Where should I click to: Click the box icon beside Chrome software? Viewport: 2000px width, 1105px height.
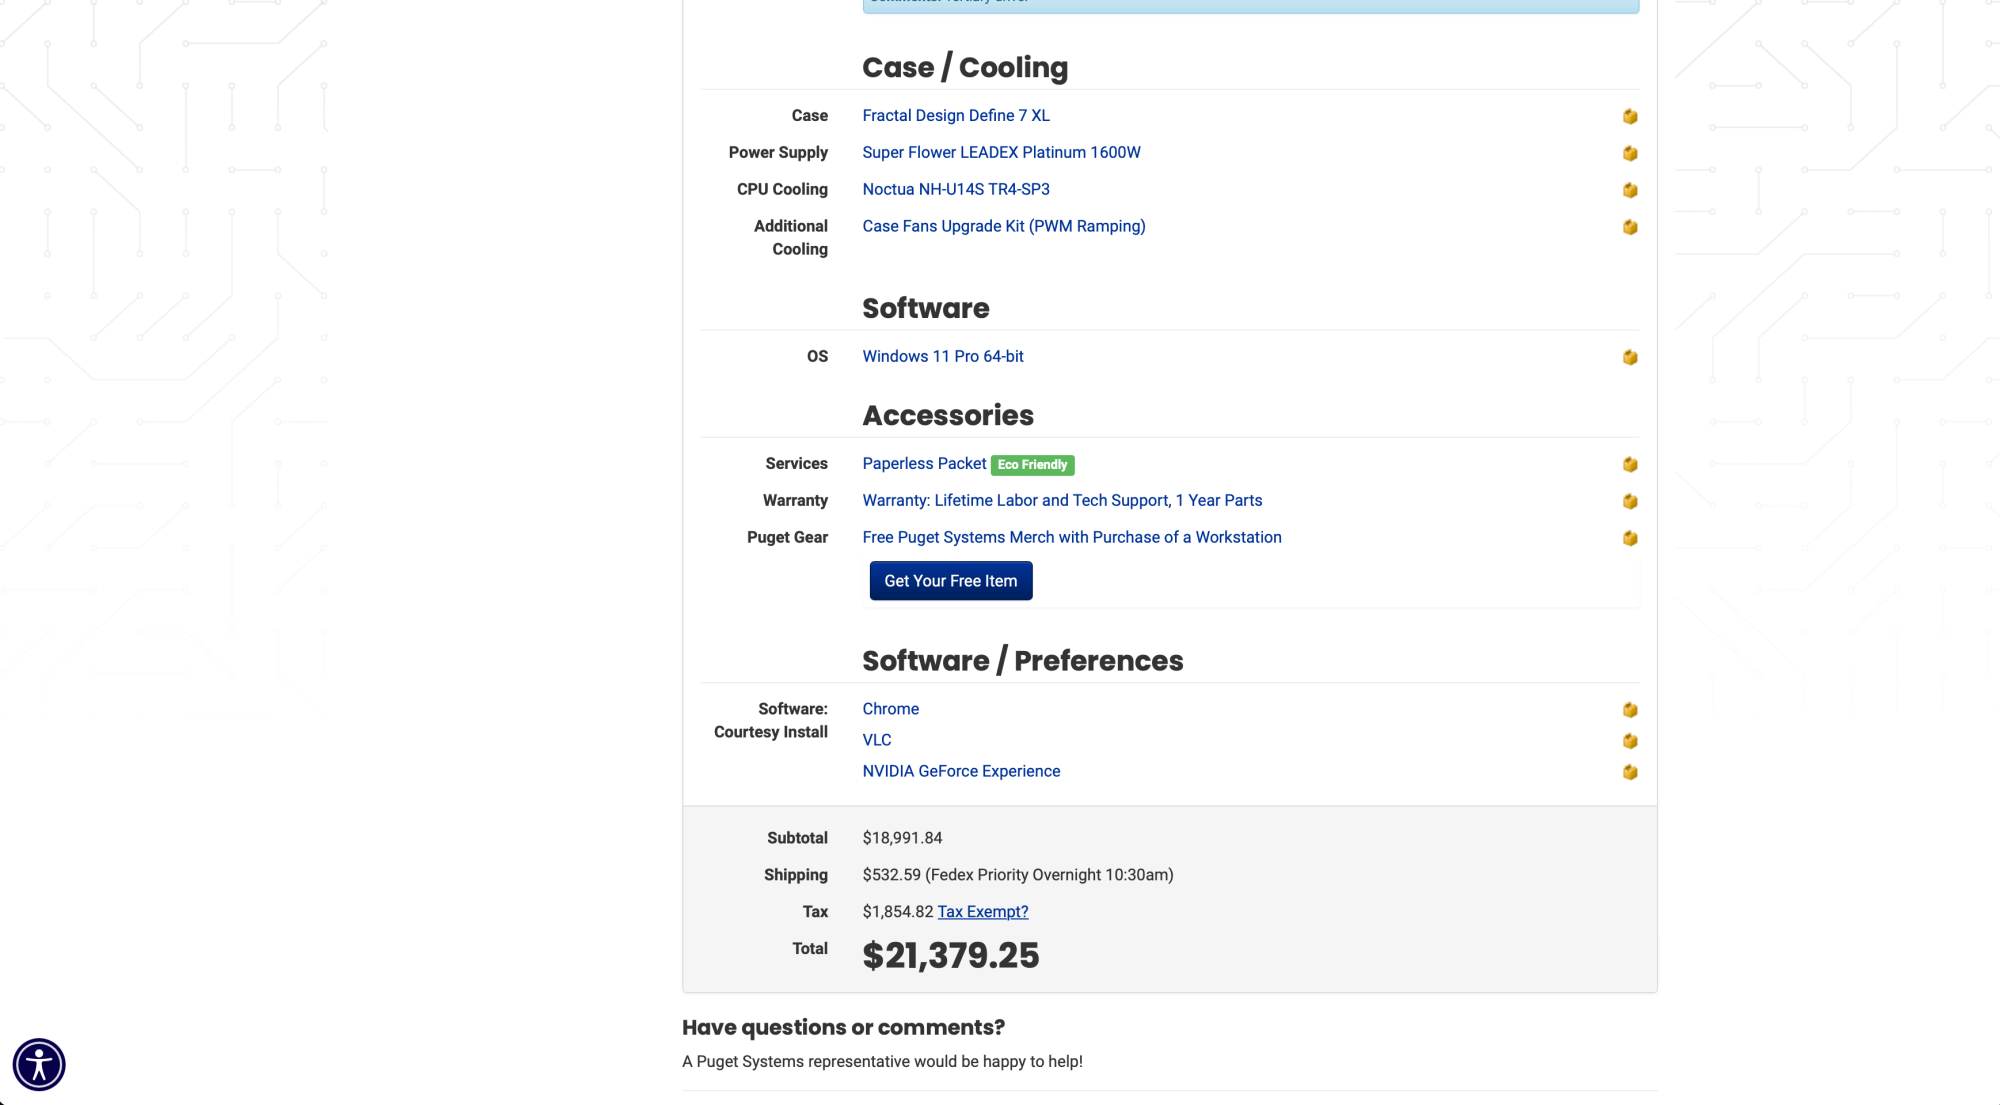1629,710
